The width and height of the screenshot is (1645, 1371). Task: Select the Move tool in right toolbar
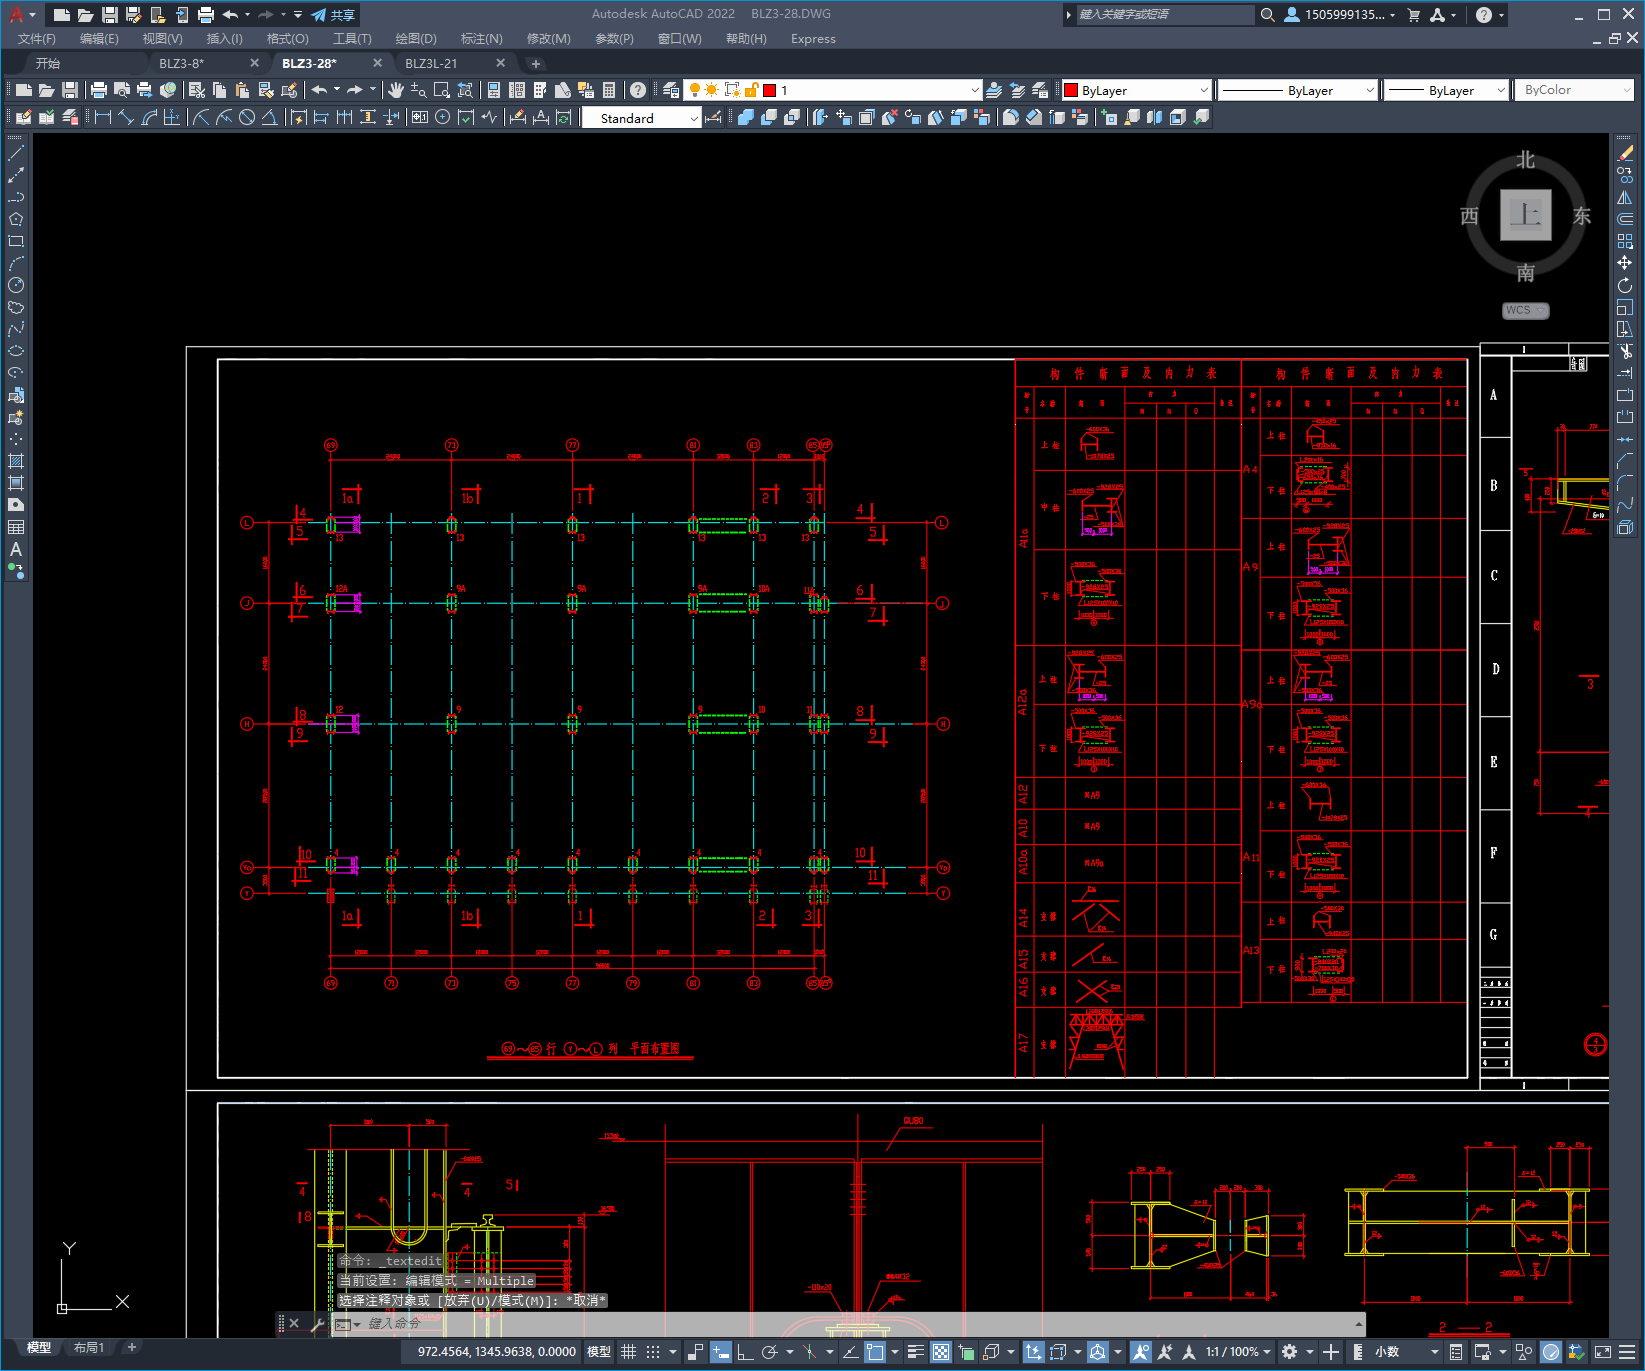(x=1625, y=263)
